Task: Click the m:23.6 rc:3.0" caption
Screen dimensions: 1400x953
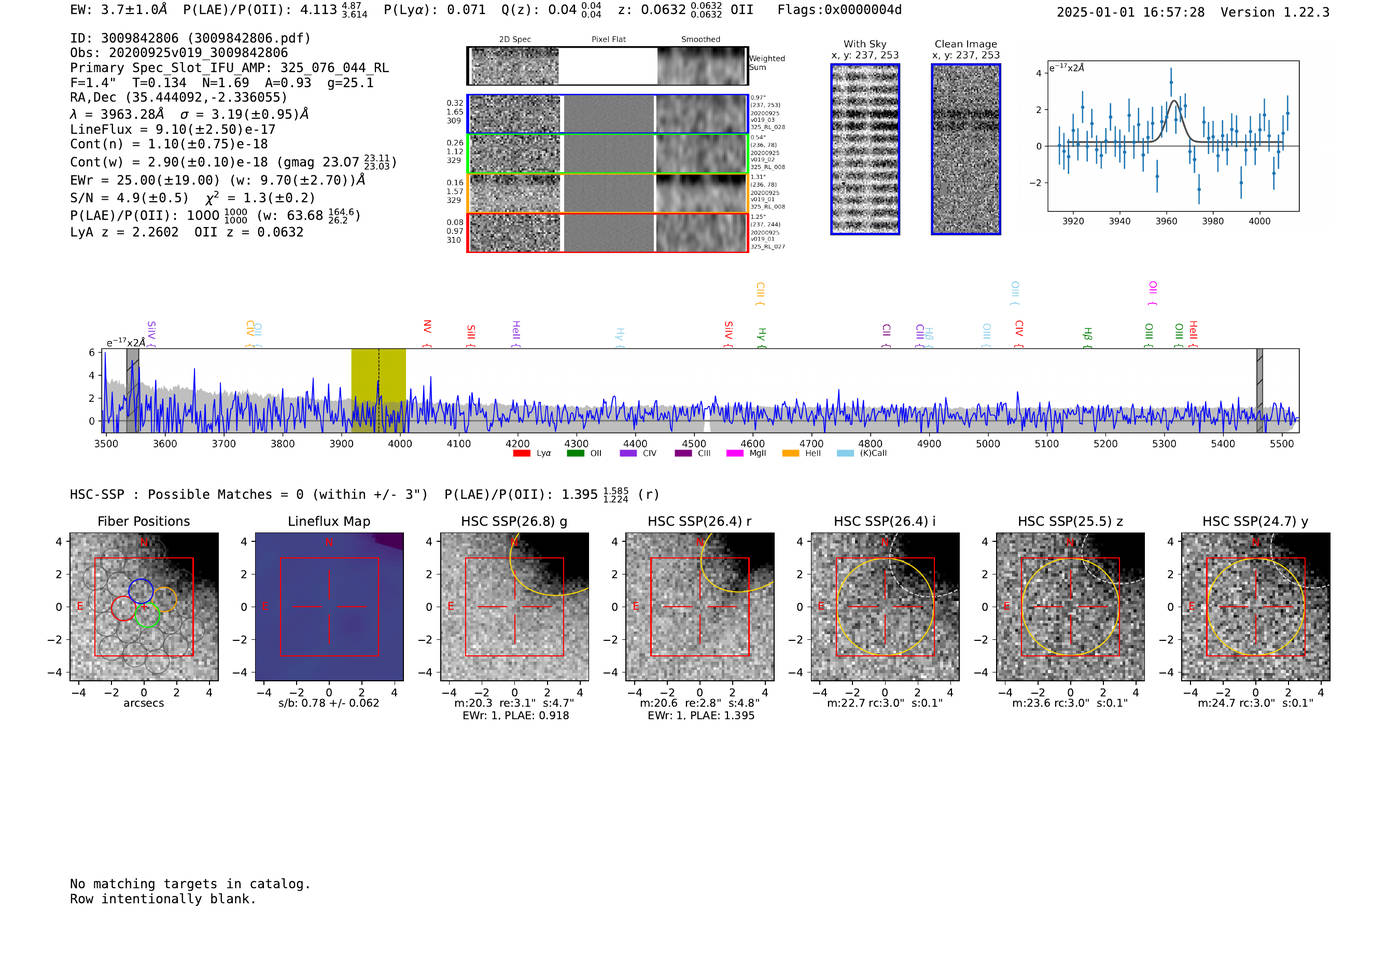Action: coord(1070,703)
